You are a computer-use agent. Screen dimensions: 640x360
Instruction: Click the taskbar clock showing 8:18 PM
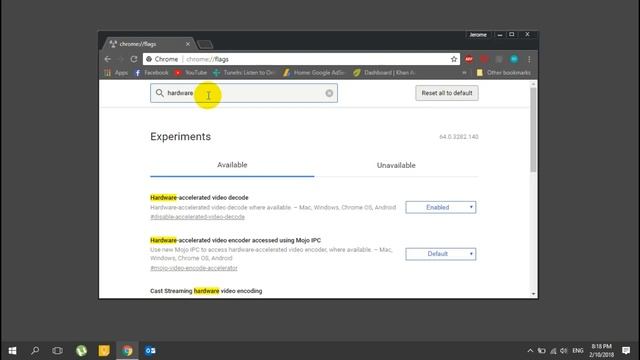tap(601, 351)
